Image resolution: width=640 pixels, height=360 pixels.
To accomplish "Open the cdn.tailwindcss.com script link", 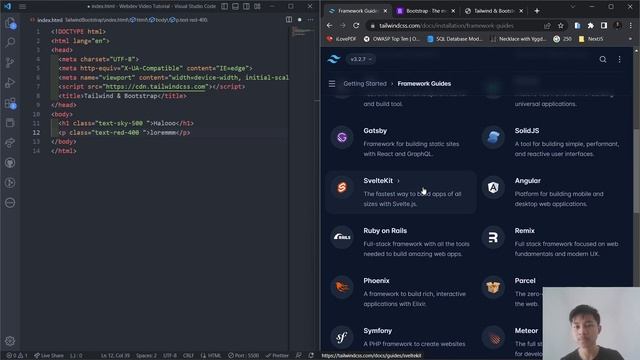I will 156,87.
